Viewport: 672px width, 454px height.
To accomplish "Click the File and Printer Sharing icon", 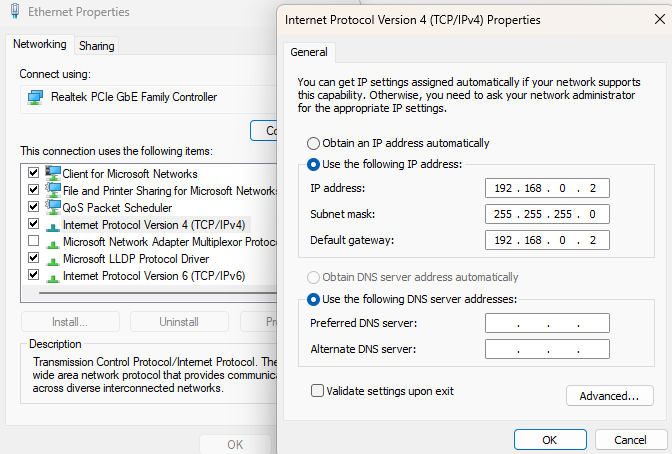I will [x=53, y=190].
